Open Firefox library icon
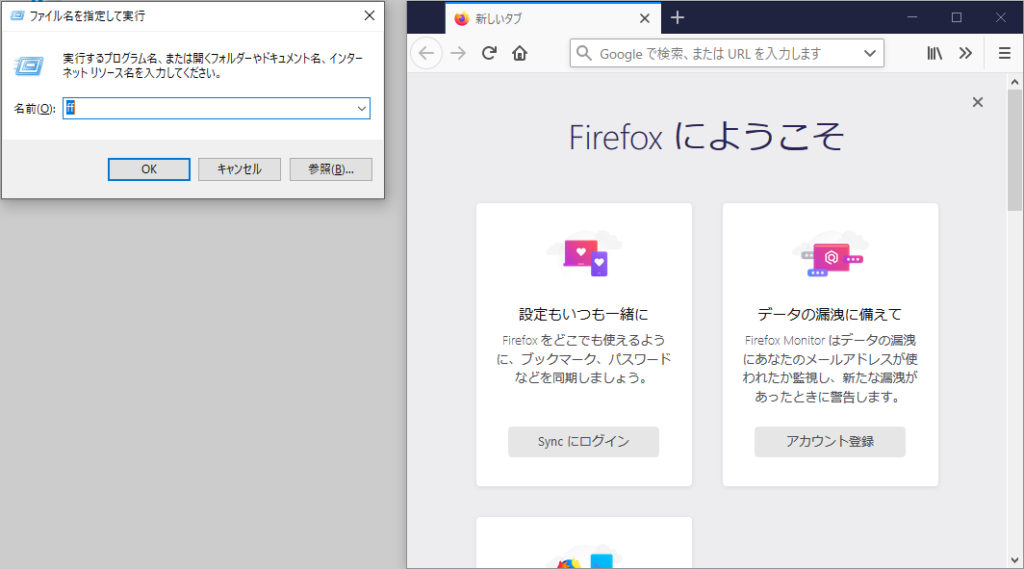 coord(935,53)
